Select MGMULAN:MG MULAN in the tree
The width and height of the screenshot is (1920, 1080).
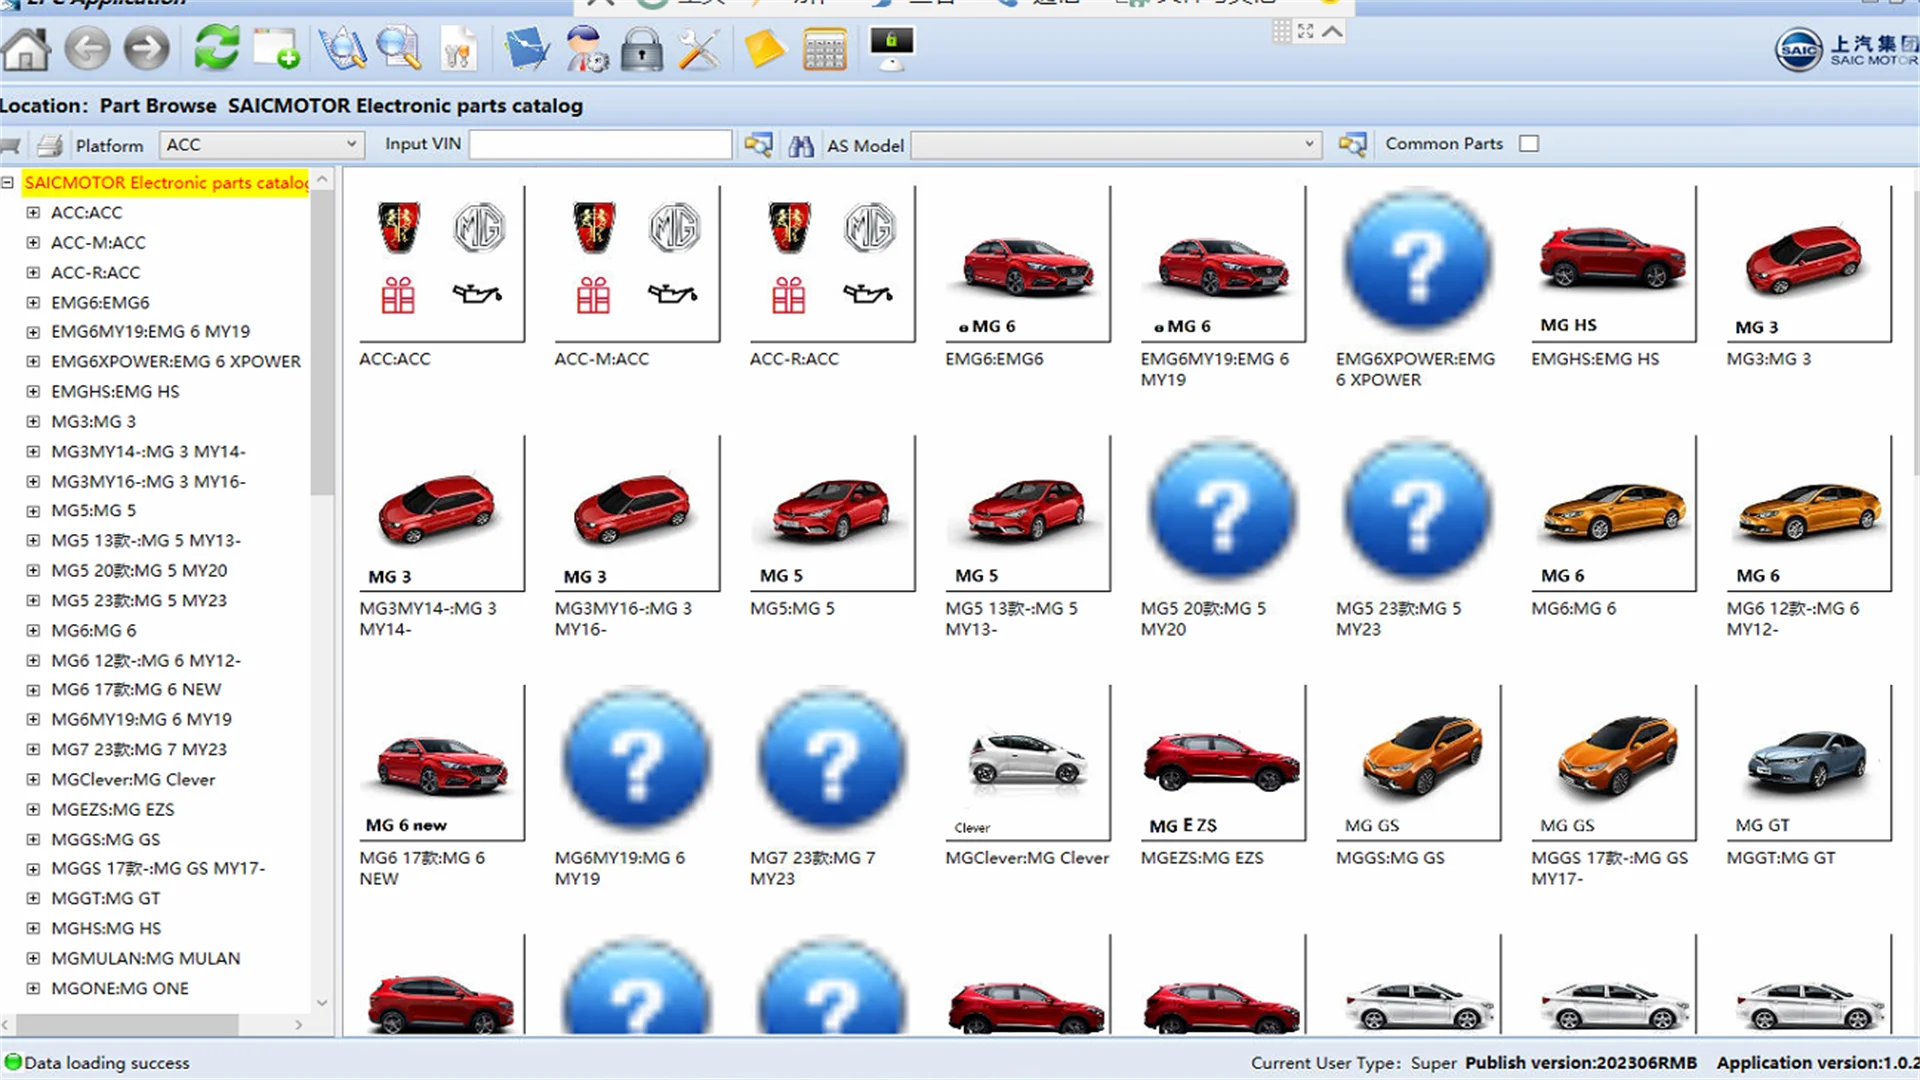(145, 958)
